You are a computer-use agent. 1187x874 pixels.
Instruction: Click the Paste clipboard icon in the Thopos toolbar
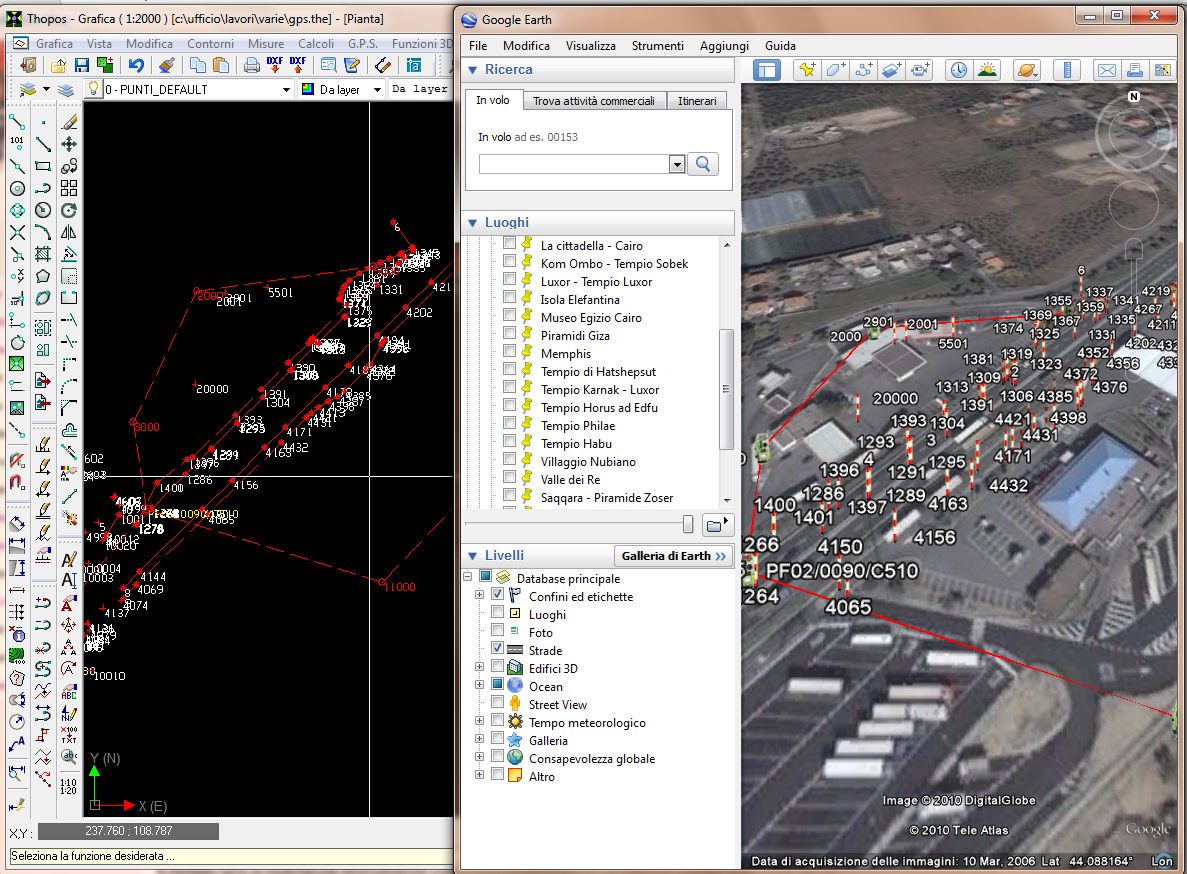click(x=221, y=66)
